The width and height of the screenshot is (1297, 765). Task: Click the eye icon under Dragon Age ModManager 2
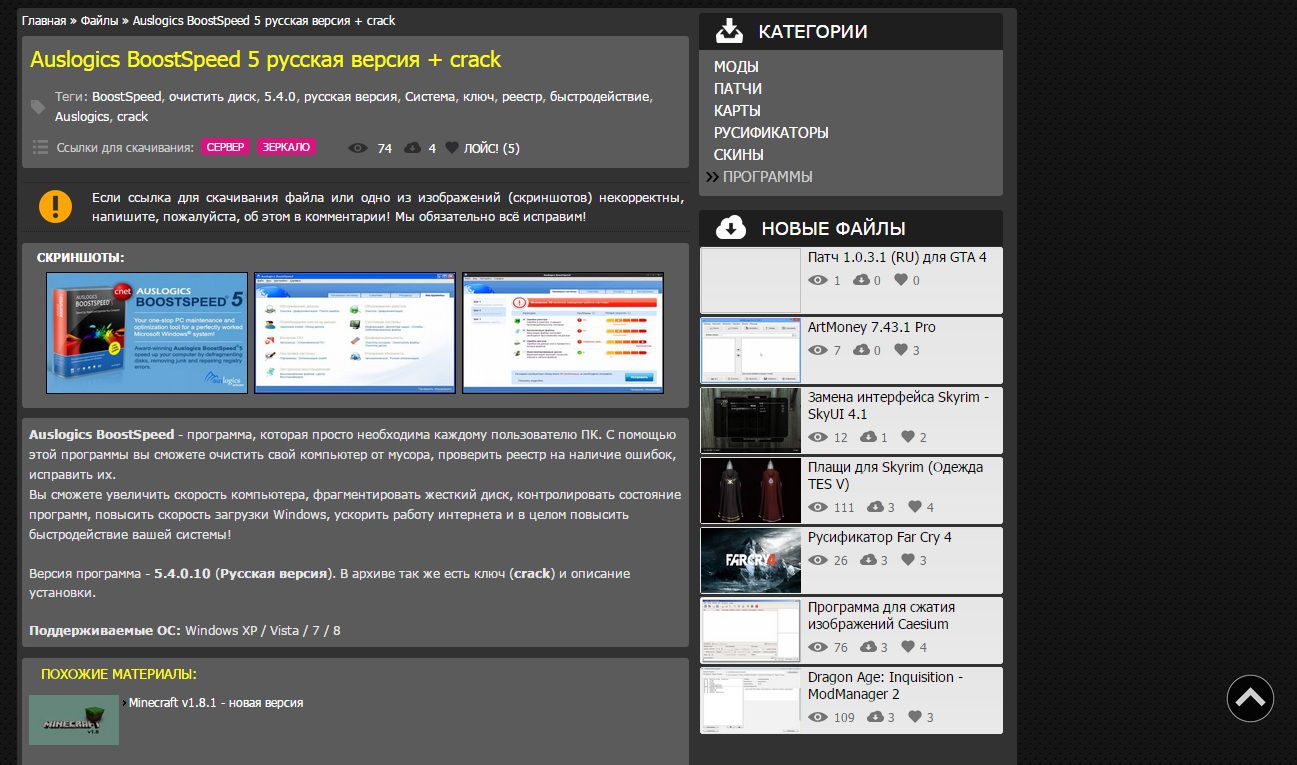(817, 717)
